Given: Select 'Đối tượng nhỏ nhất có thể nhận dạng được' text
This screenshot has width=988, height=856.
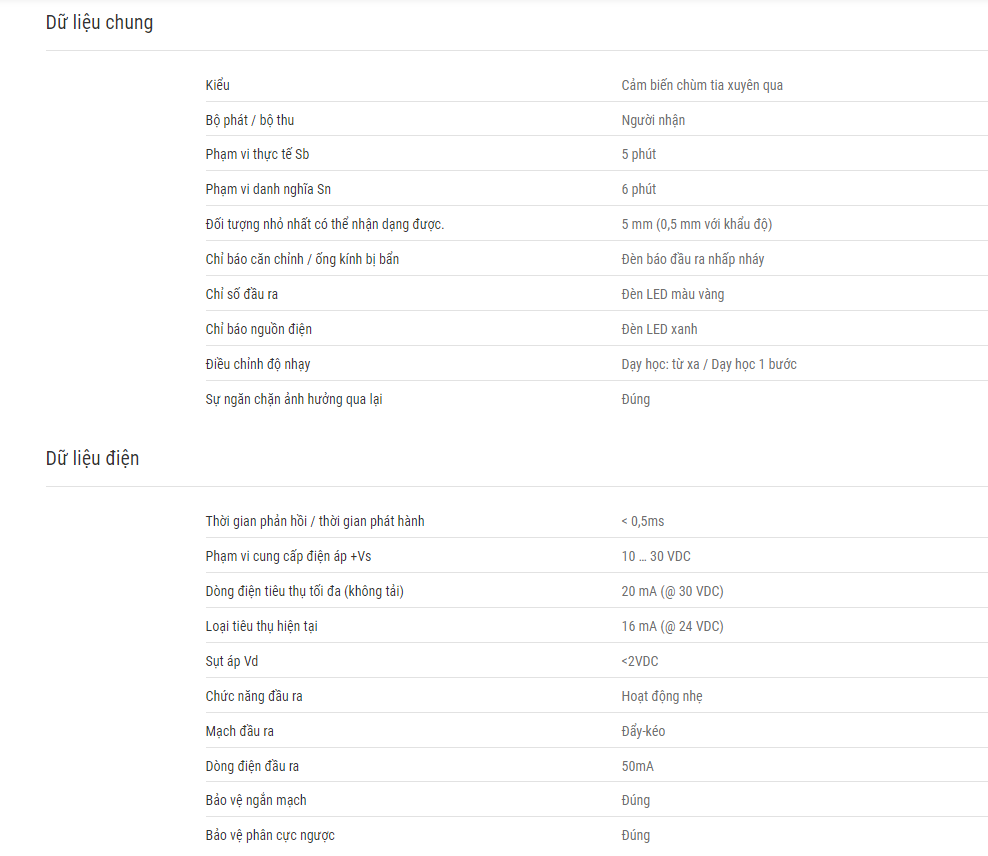Looking at the screenshot, I should pos(325,224).
